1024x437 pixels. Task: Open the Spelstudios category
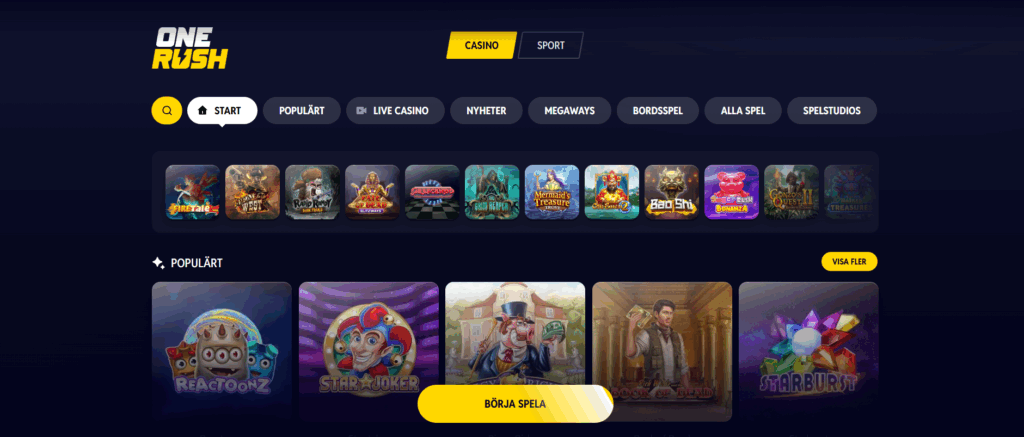pyautogui.click(x=832, y=110)
